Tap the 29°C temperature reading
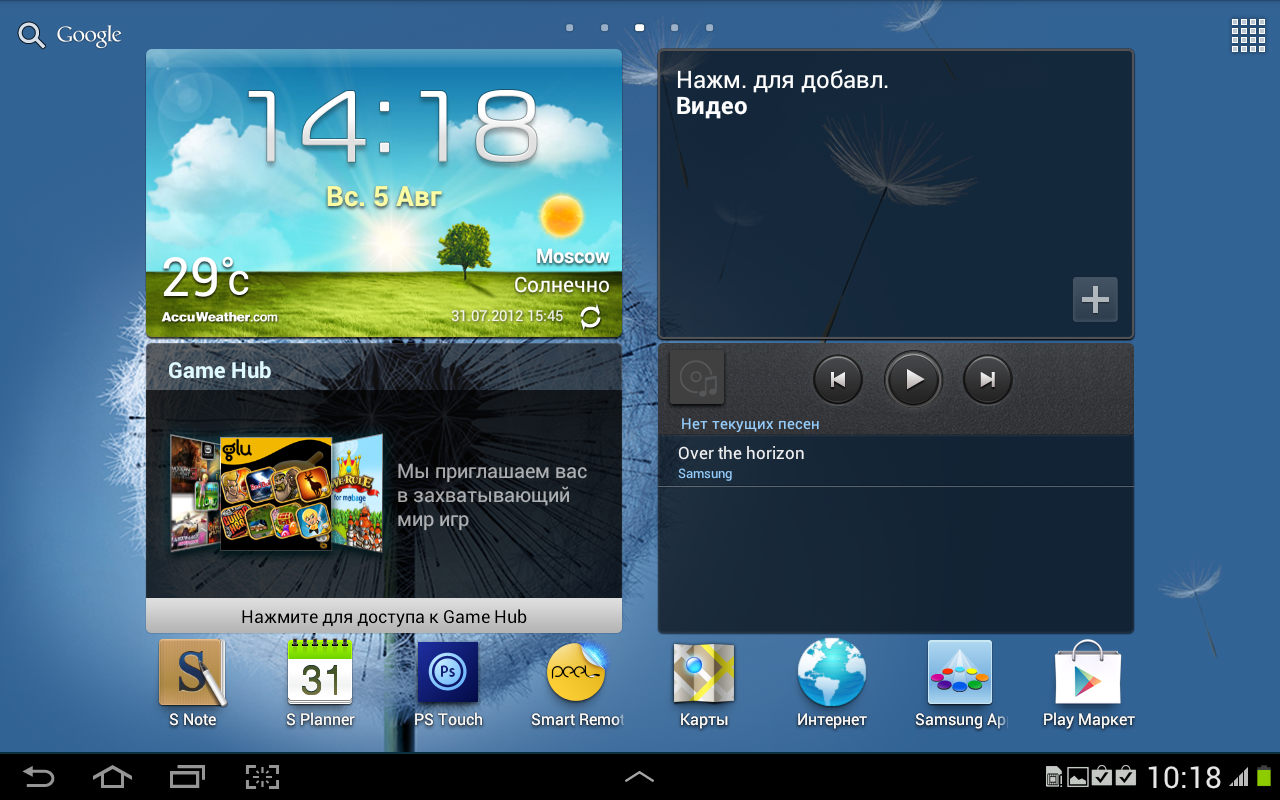This screenshot has width=1280, height=800. click(206, 278)
